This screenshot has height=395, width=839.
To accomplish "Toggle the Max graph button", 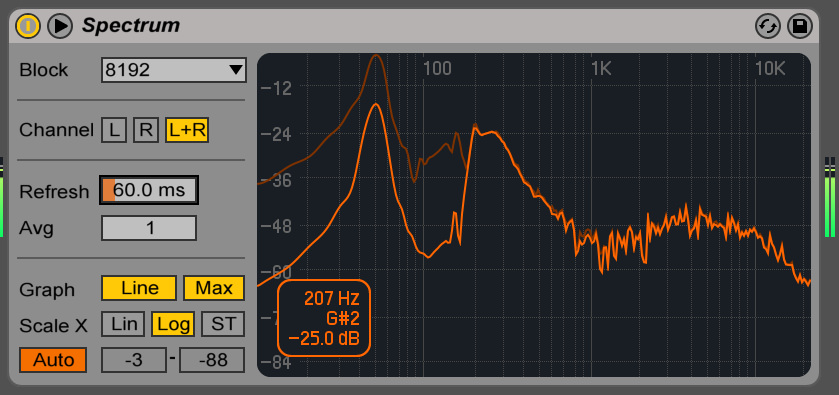I will 214,288.
